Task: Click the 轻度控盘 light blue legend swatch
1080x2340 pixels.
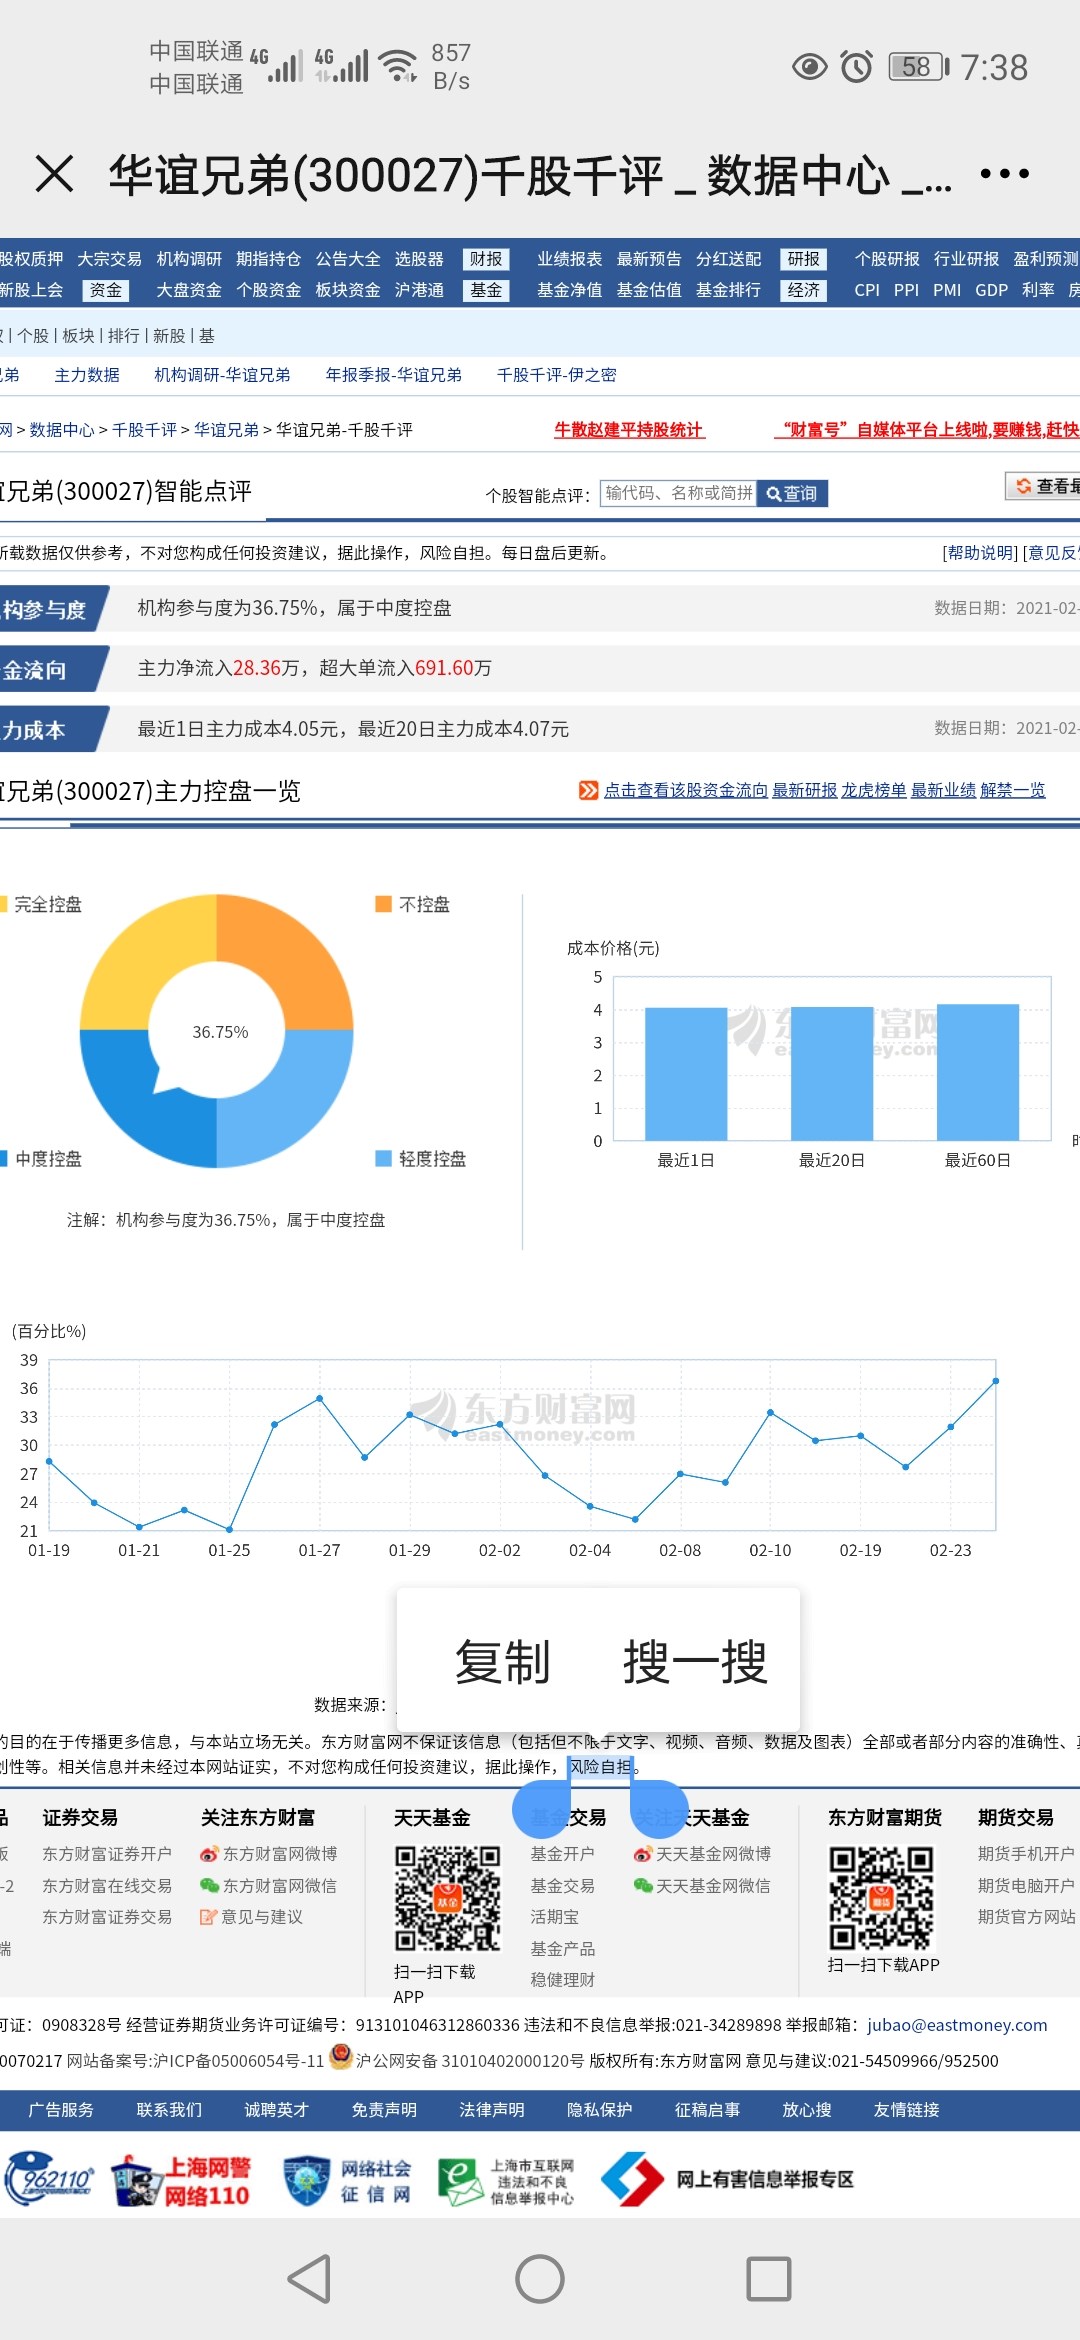Action: click(383, 1158)
